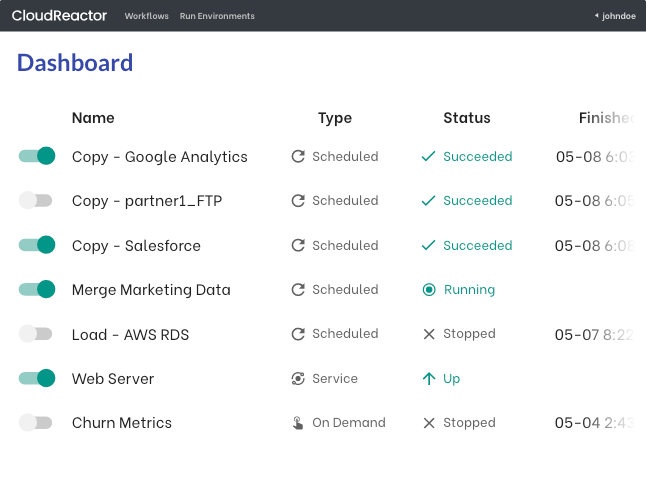The image size is (646, 483).
Task: Sort by the Name column header
Action: click(x=93, y=118)
